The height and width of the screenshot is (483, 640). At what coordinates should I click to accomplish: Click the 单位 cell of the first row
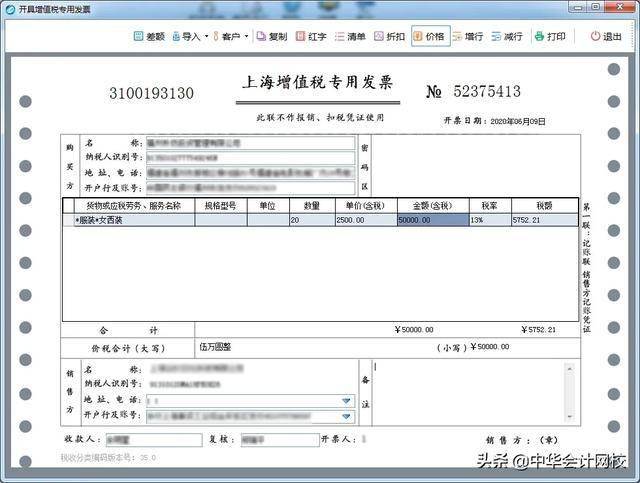268,220
